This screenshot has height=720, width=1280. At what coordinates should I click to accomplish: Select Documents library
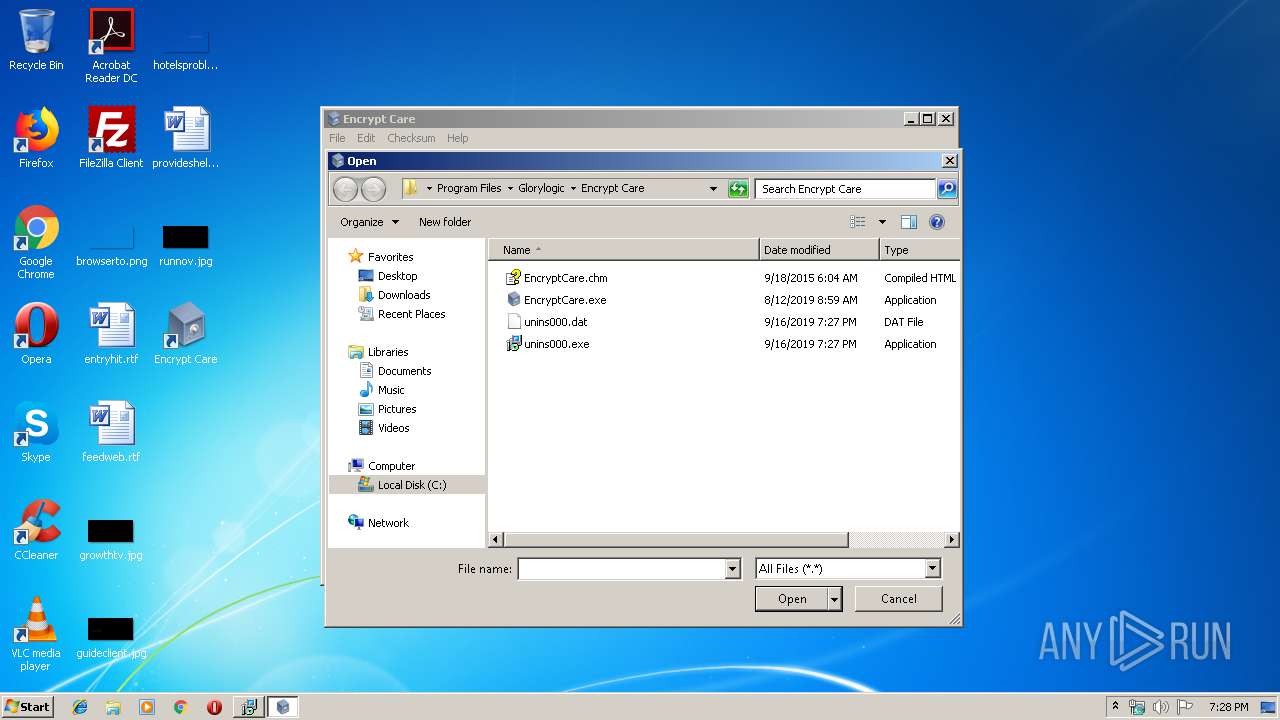pos(404,371)
